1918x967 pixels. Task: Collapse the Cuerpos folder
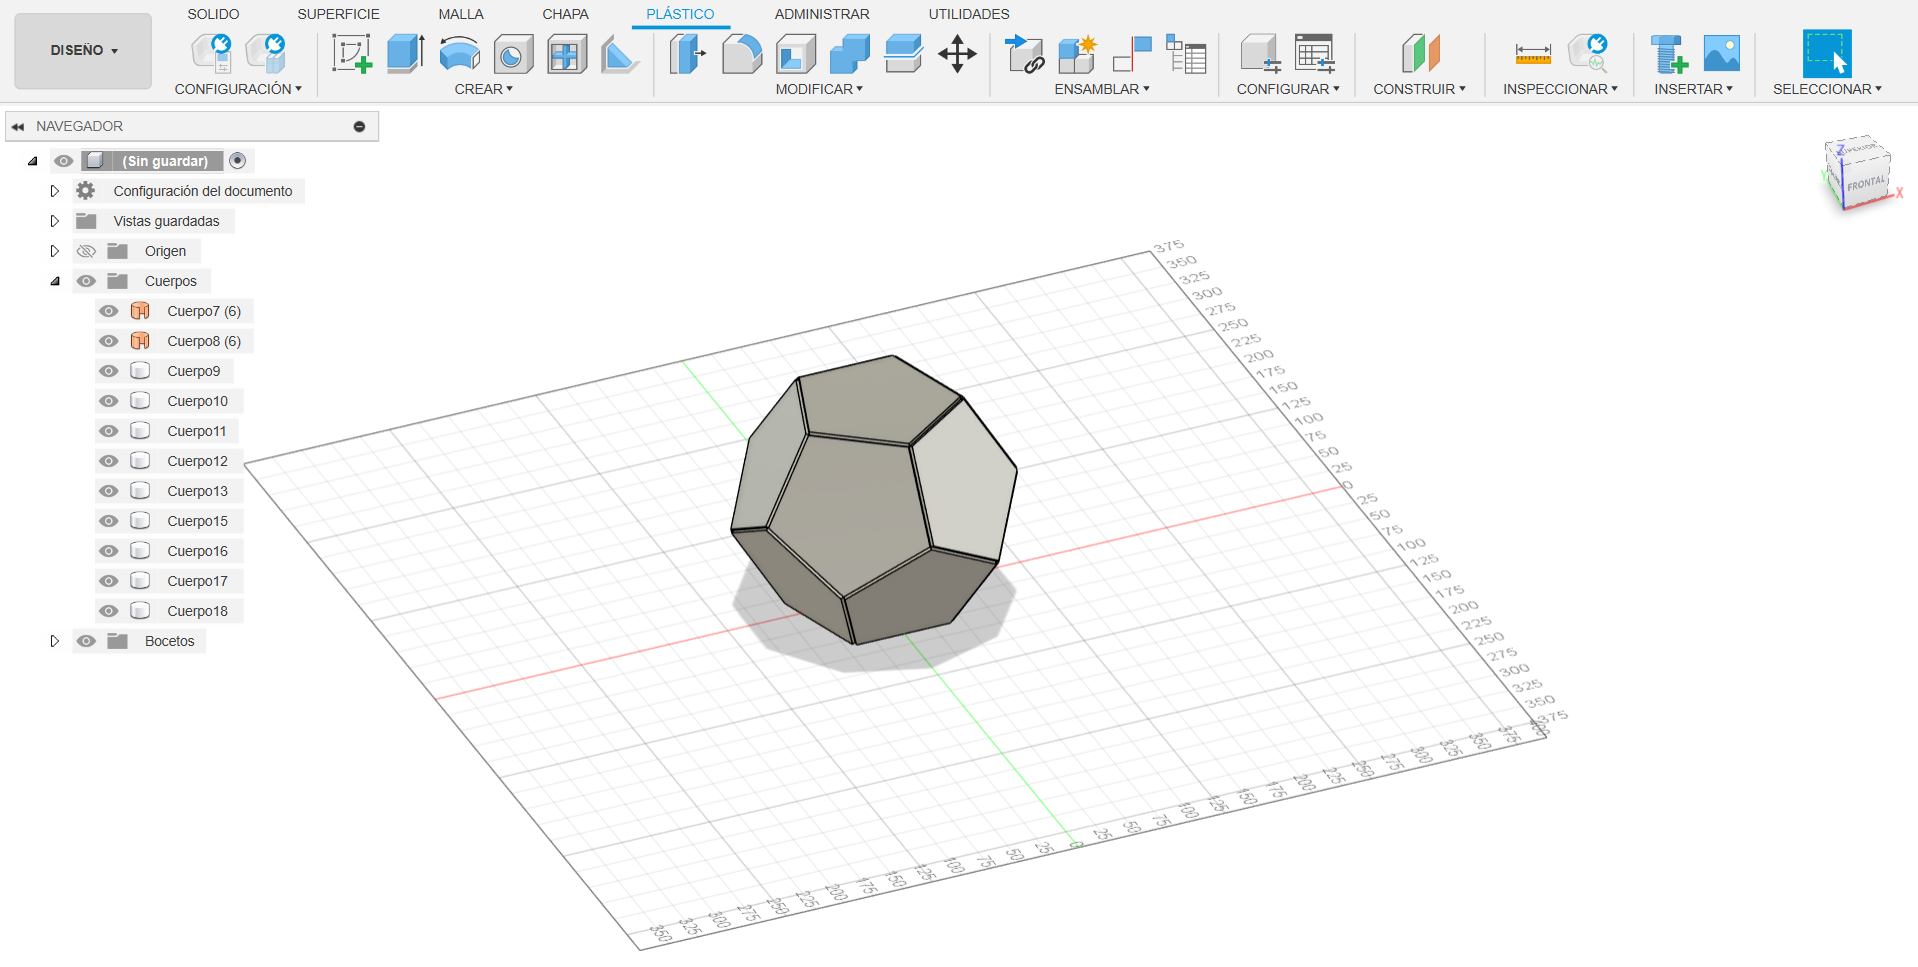coord(55,281)
